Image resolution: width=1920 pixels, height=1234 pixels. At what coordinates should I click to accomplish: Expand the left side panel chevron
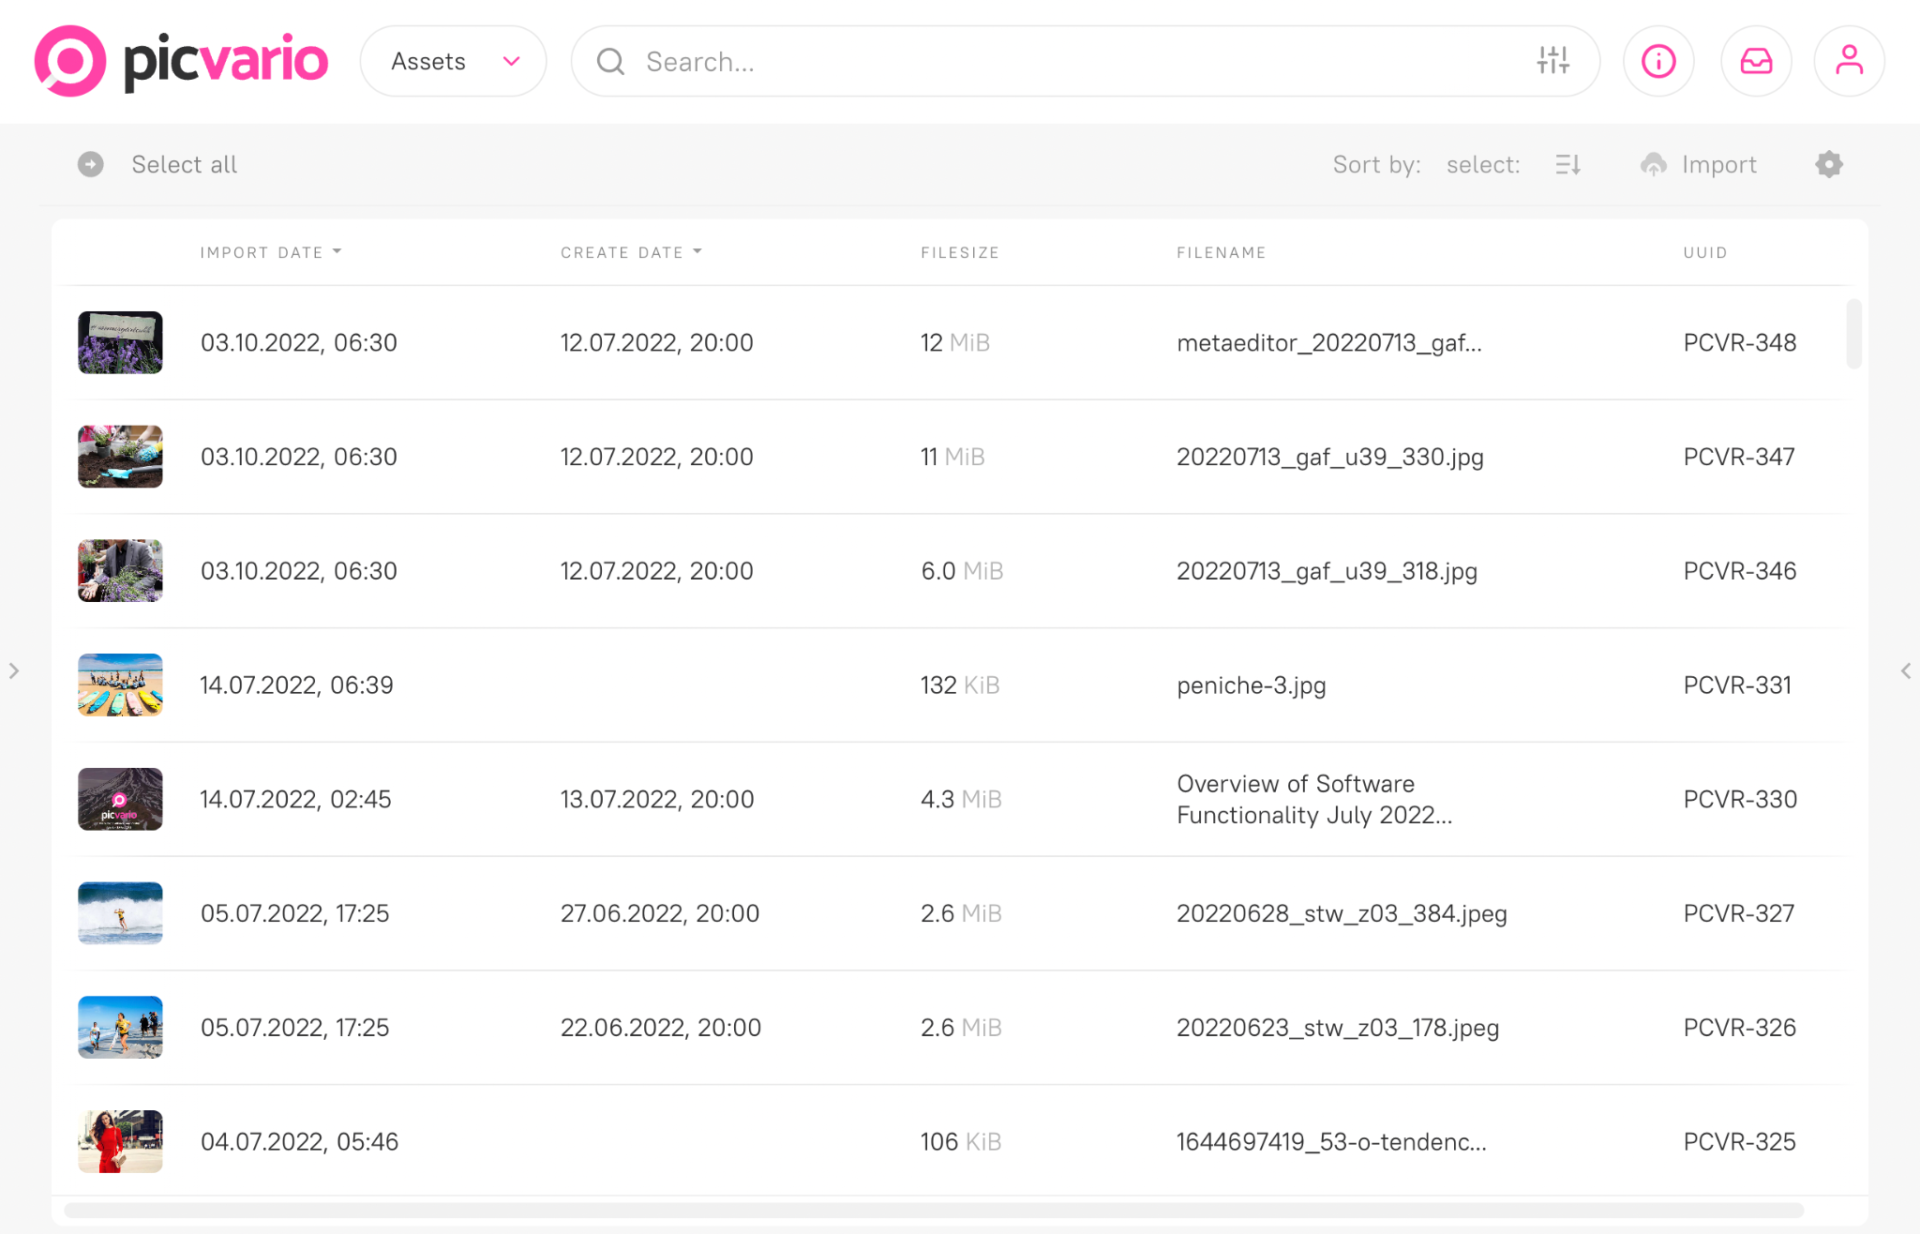tap(14, 671)
